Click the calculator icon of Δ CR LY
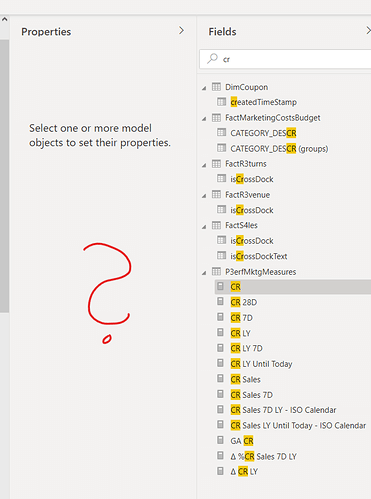The height and width of the screenshot is (499, 371). tap(220, 471)
